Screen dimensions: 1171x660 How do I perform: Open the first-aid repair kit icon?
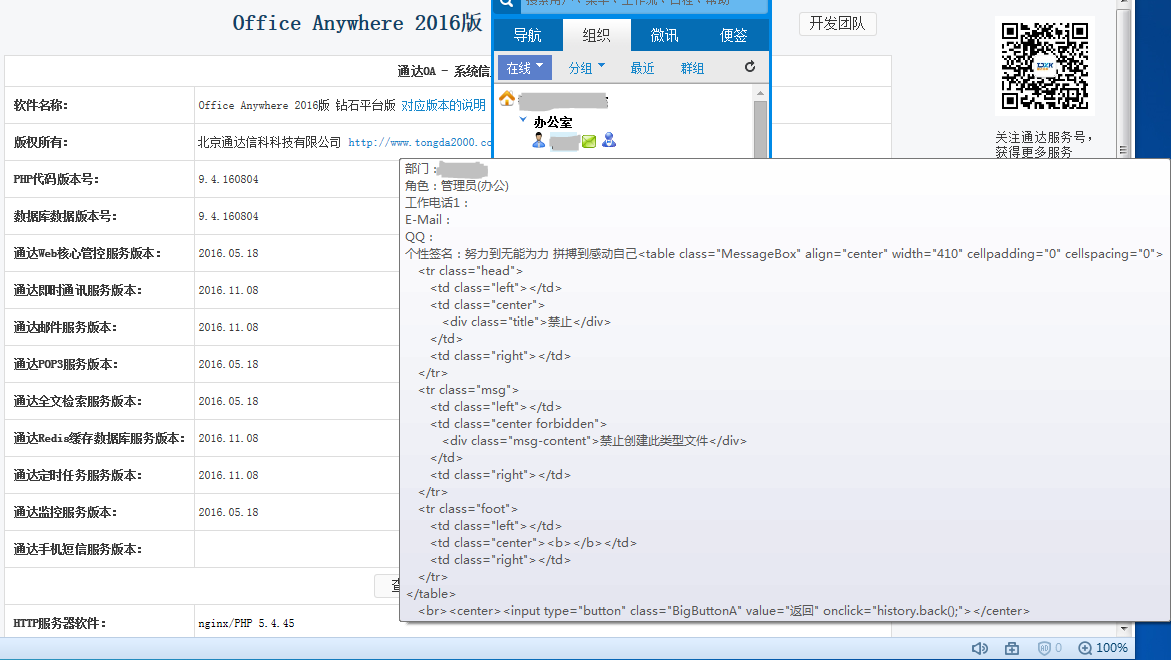pyautogui.click(x=1012, y=648)
